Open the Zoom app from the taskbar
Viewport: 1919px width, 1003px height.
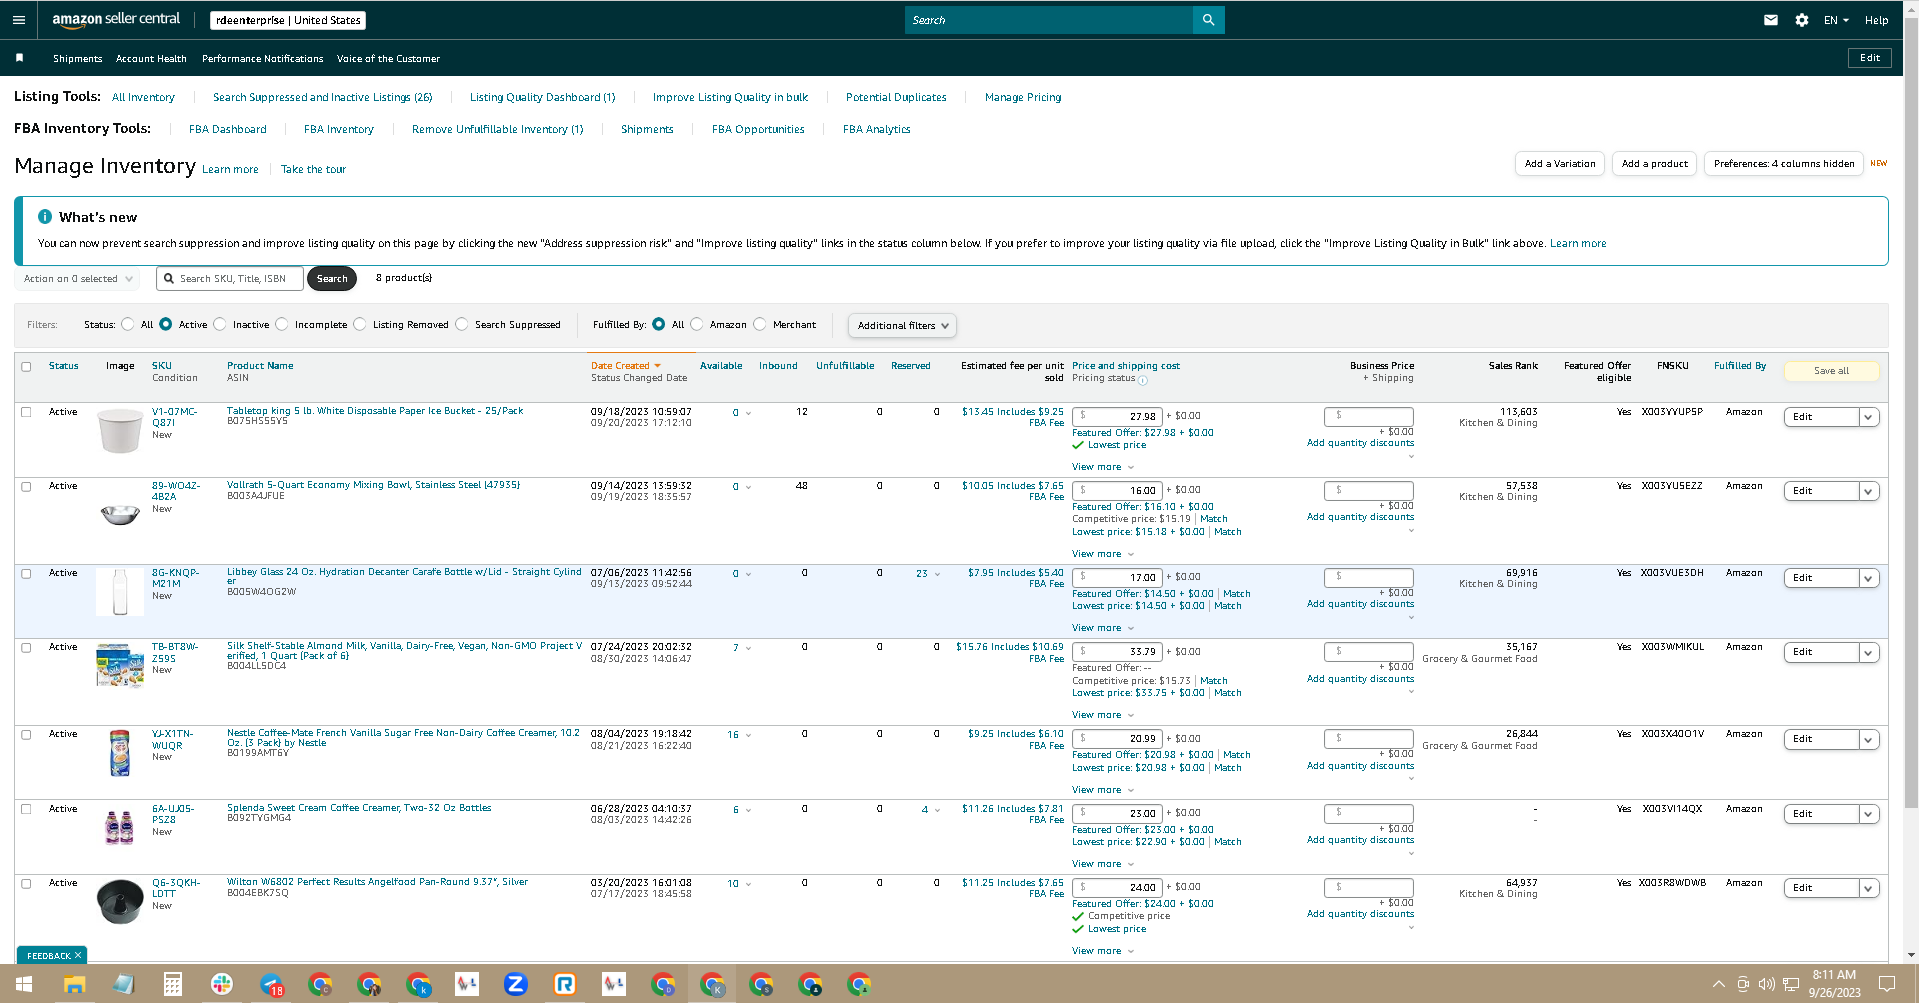(516, 985)
